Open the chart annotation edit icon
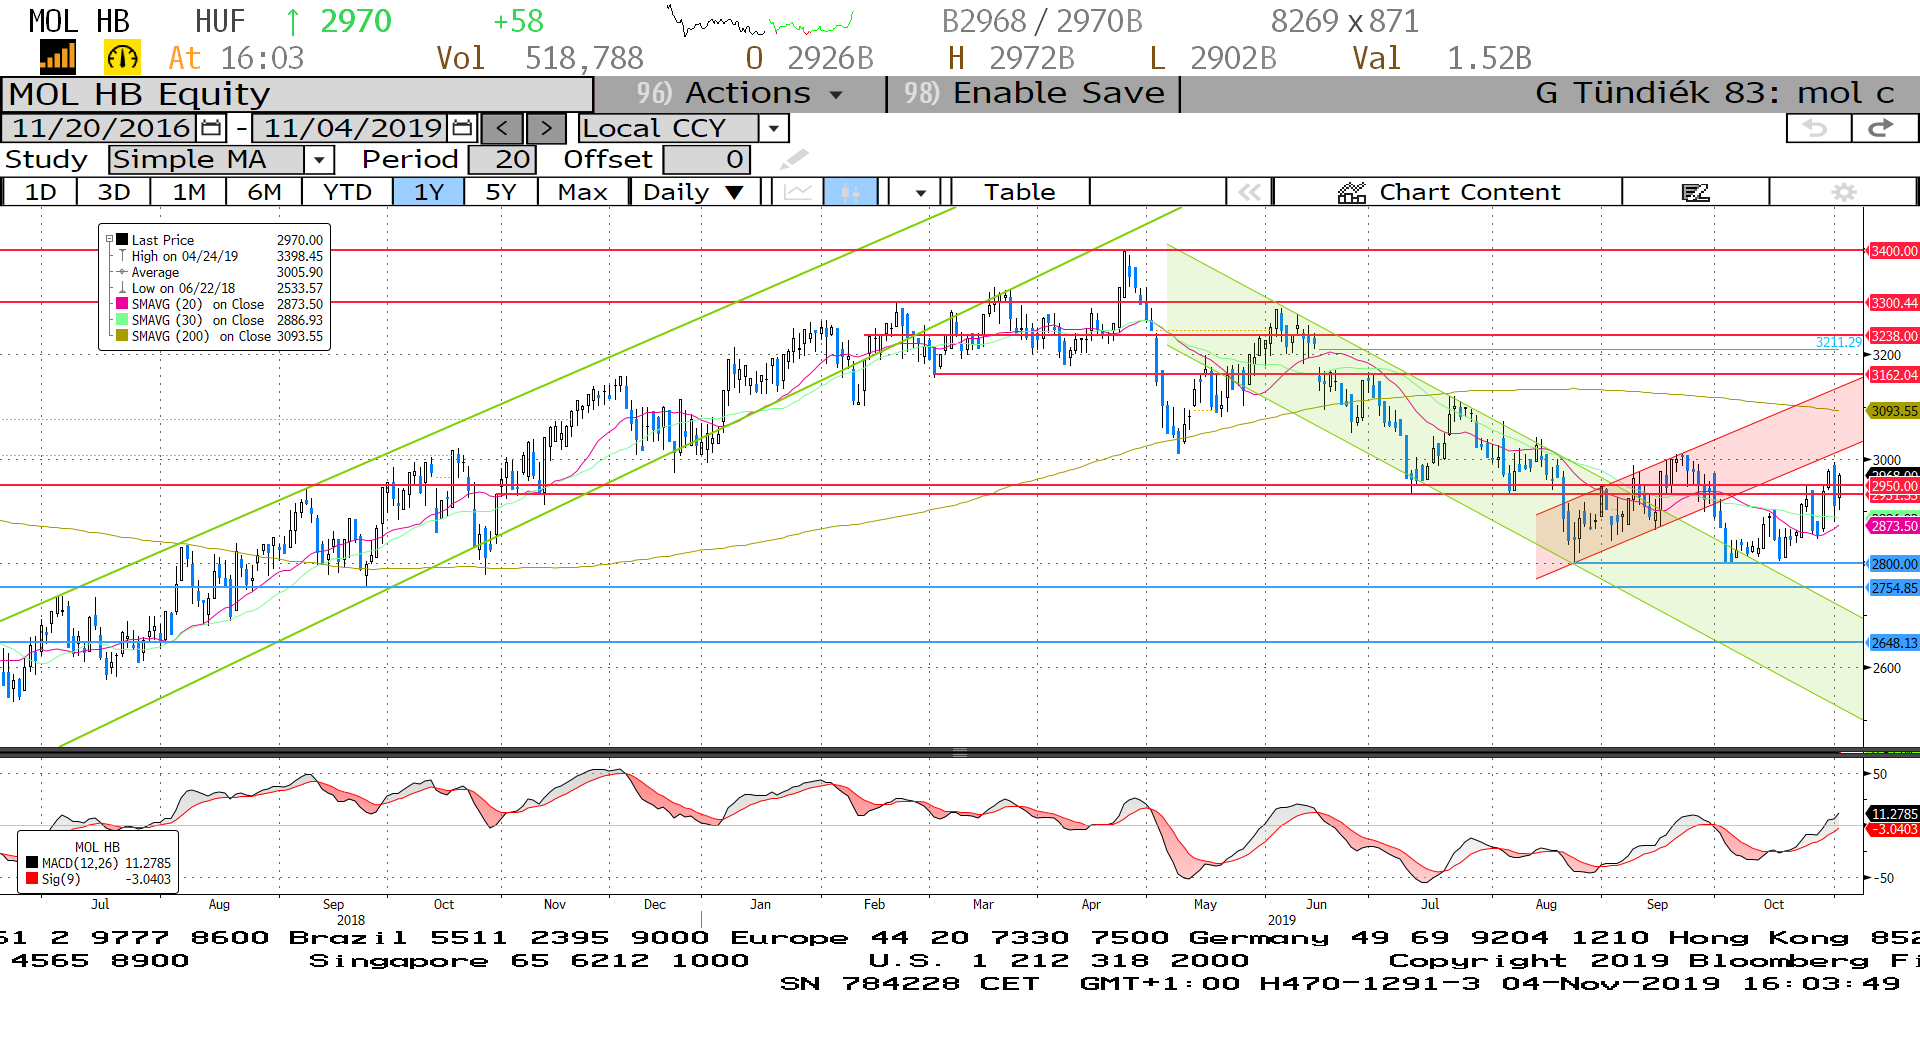This screenshot has height=1039, width=1920. click(x=1695, y=192)
